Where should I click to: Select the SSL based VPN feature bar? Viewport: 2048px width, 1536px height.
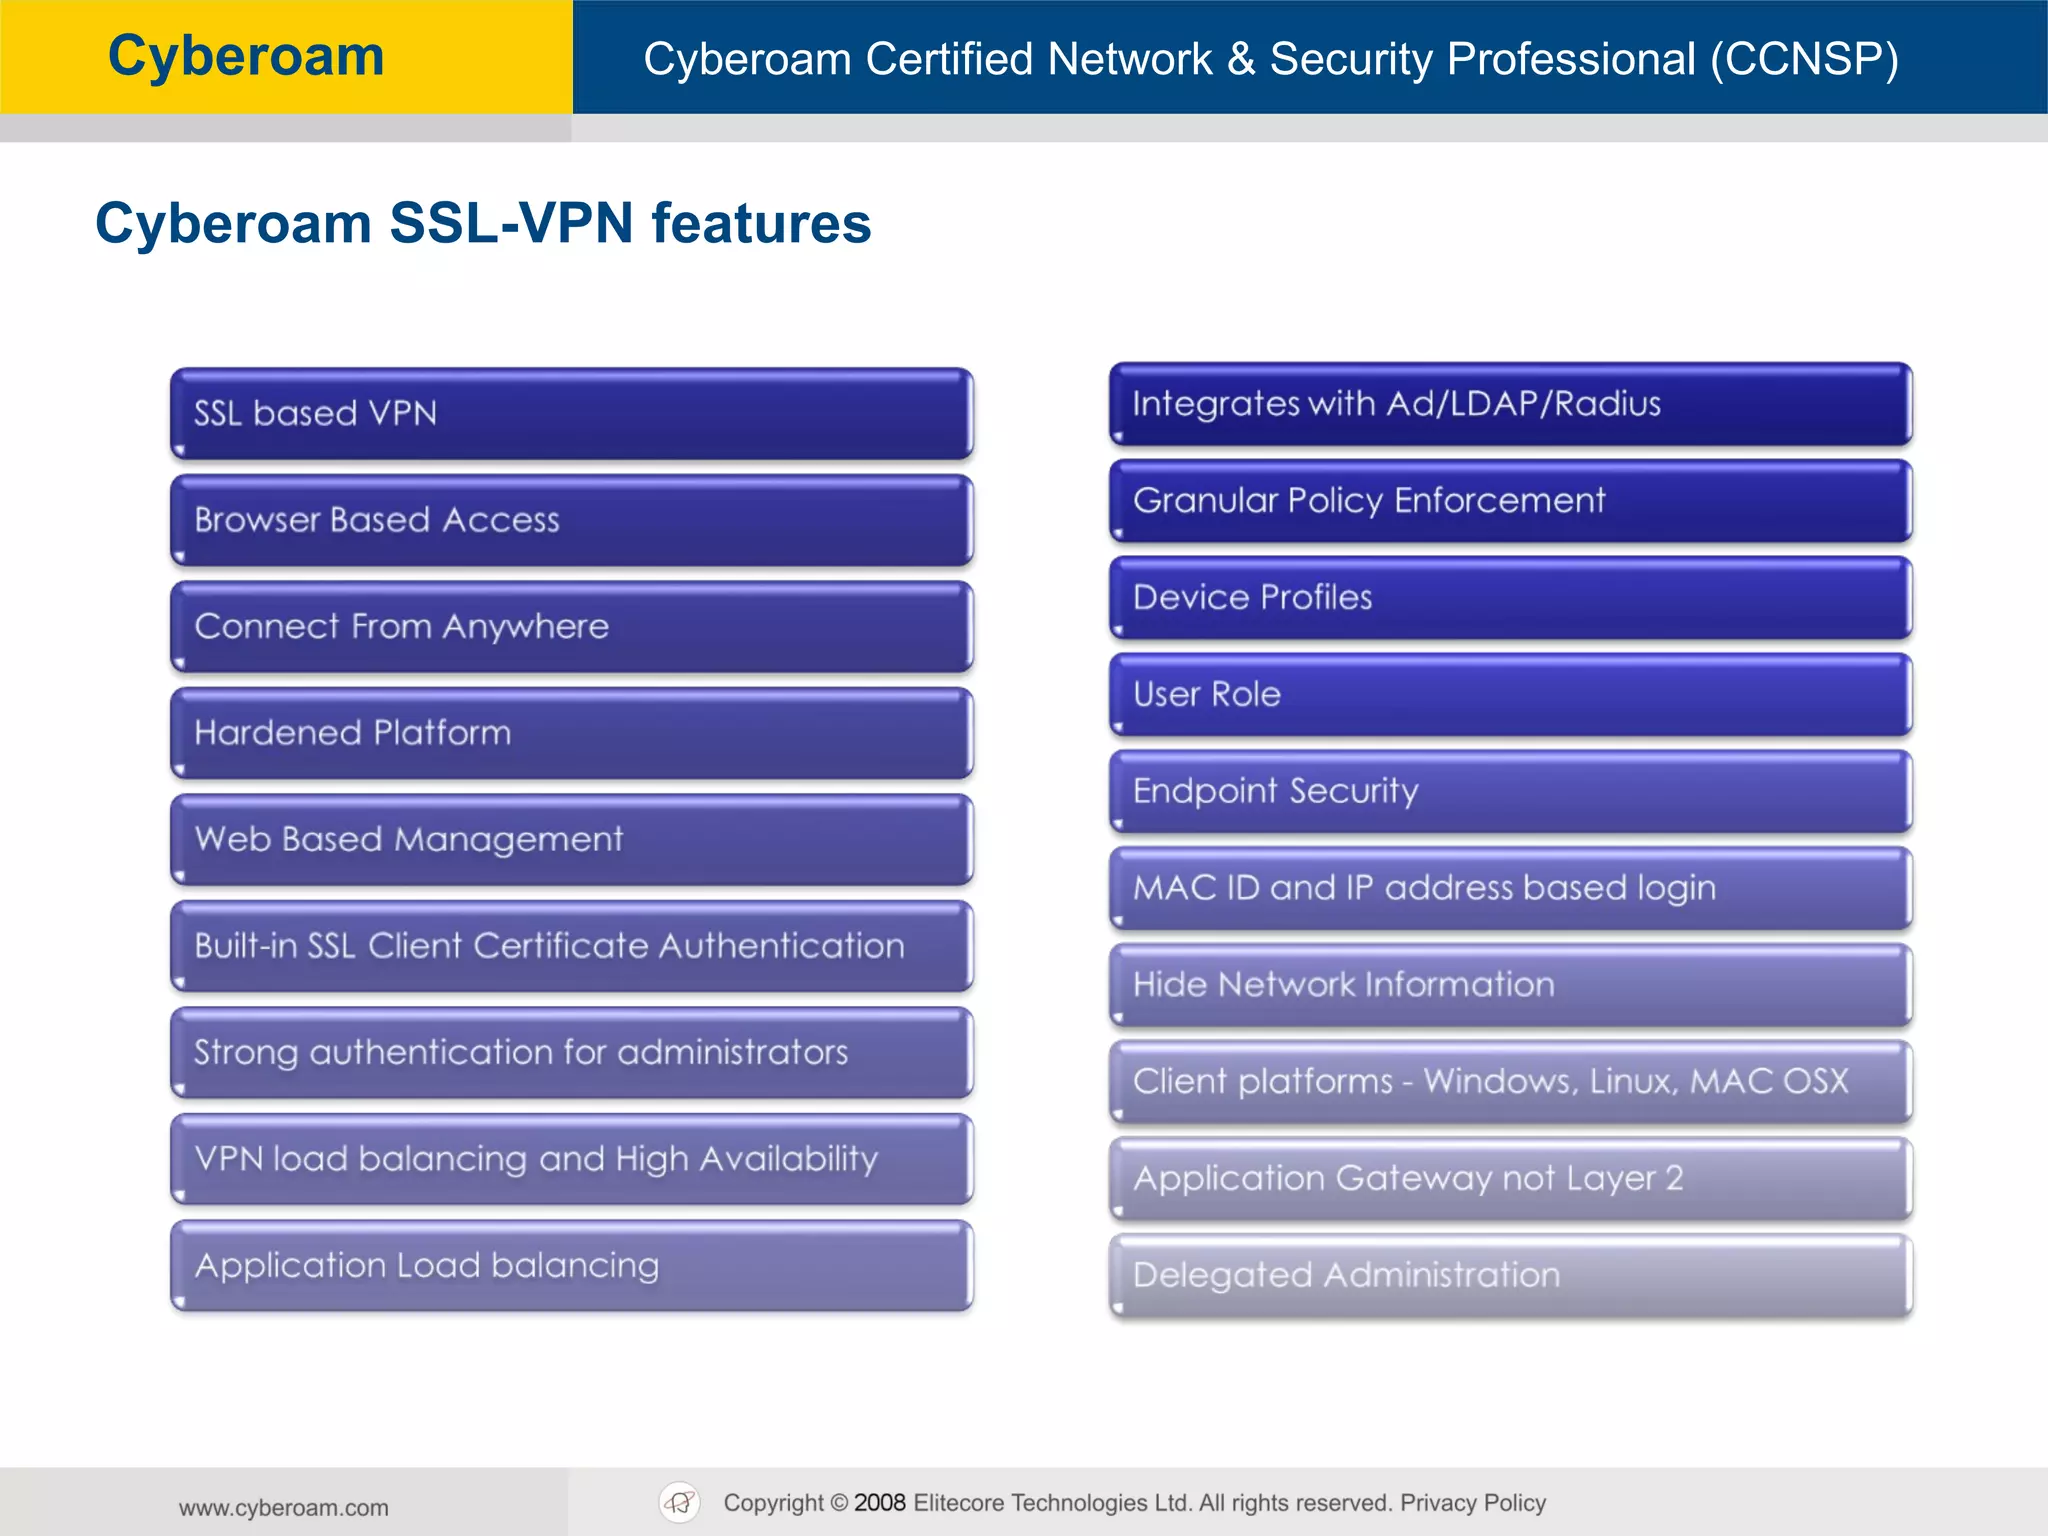572,414
